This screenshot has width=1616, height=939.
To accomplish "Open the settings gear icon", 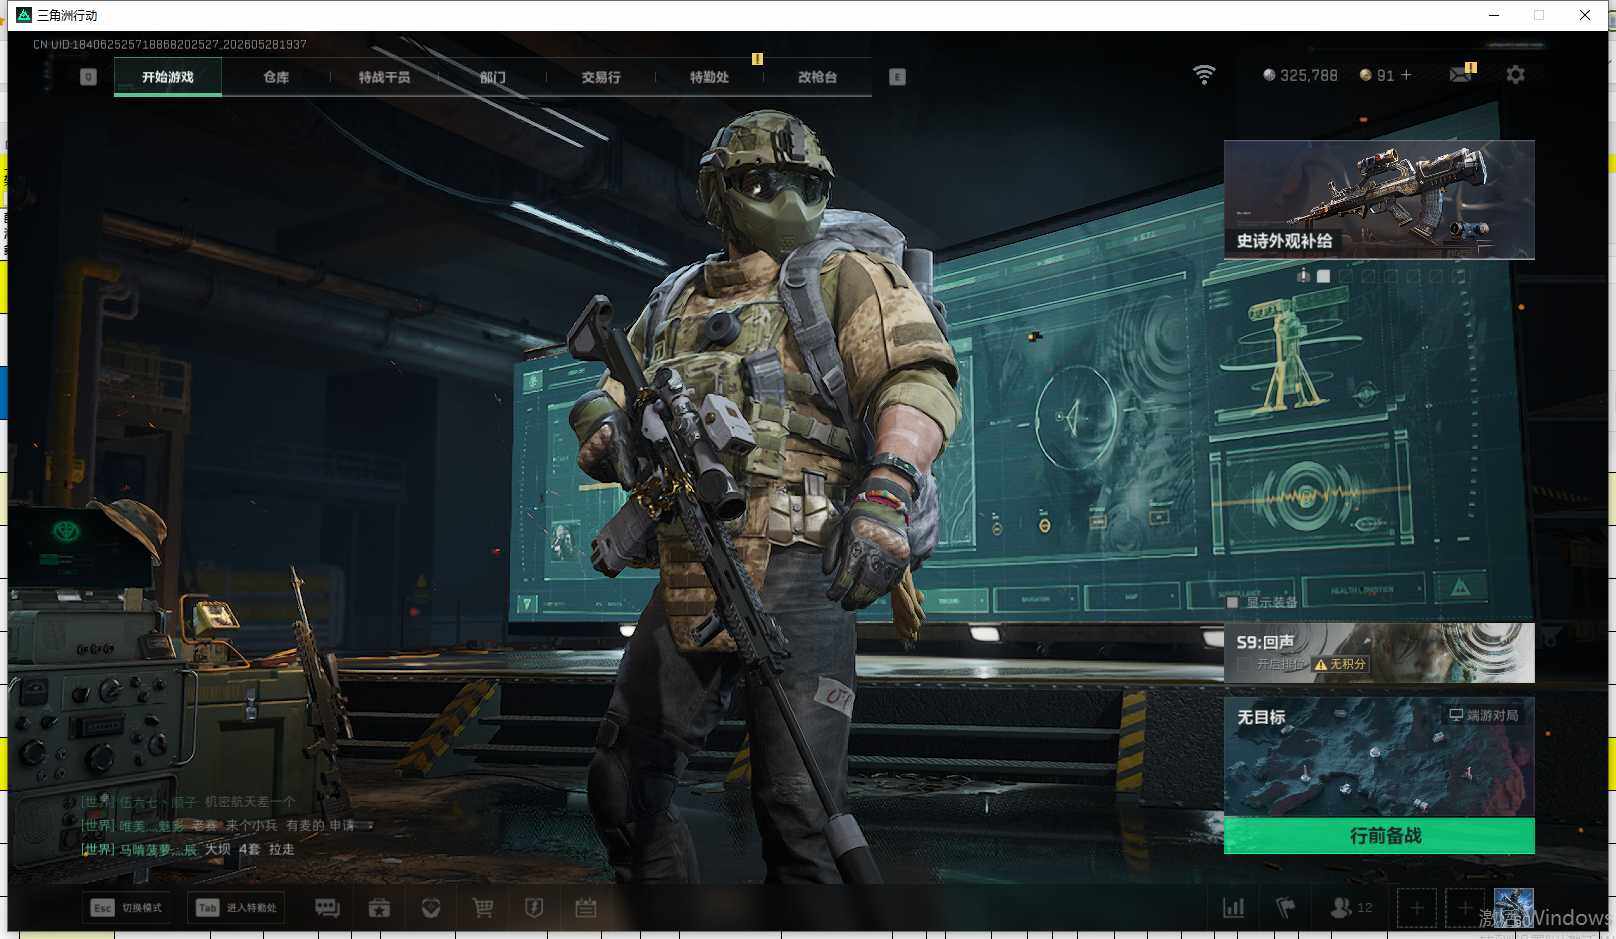I will [x=1515, y=75].
